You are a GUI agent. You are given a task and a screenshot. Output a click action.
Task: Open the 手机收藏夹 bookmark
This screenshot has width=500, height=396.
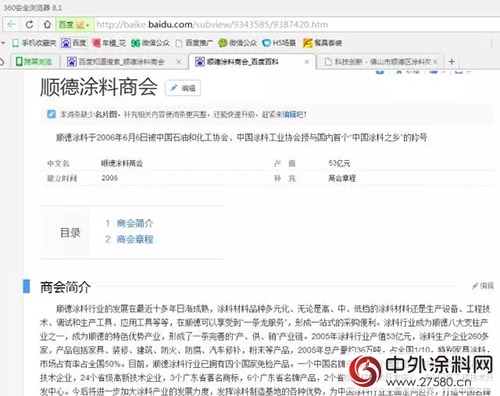(x=34, y=43)
